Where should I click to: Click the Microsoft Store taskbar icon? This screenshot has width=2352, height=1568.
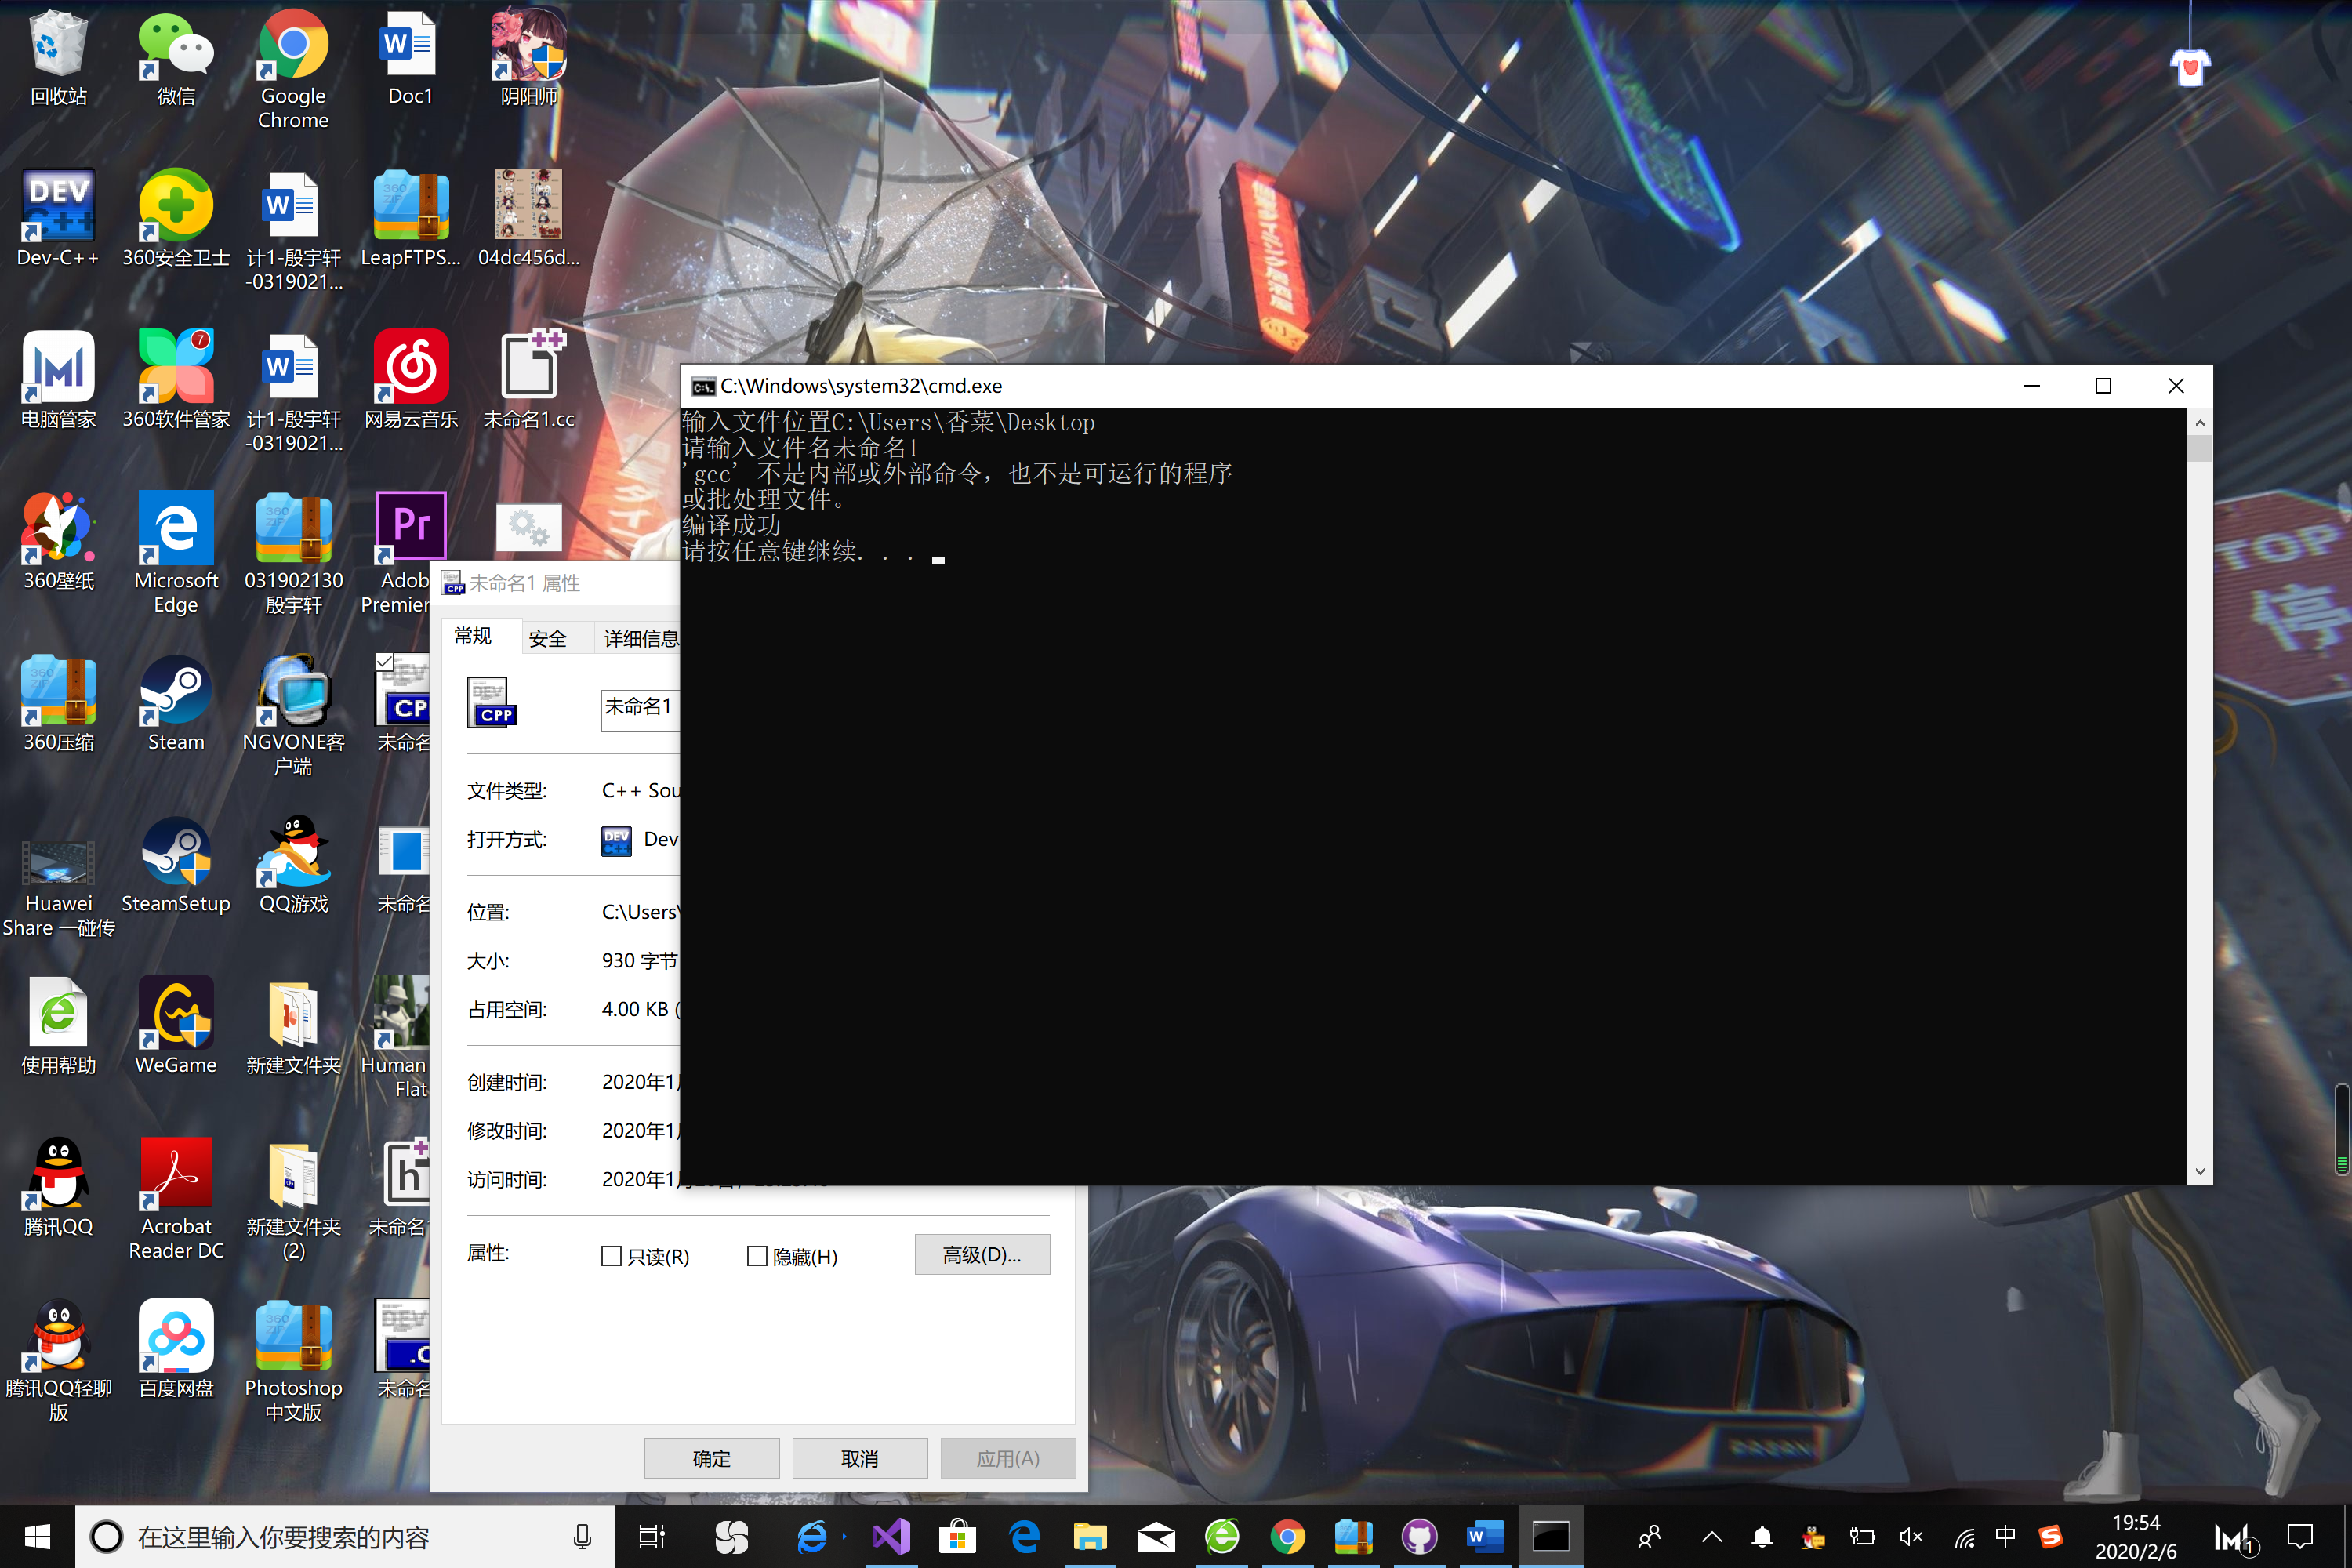point(957,1536)
